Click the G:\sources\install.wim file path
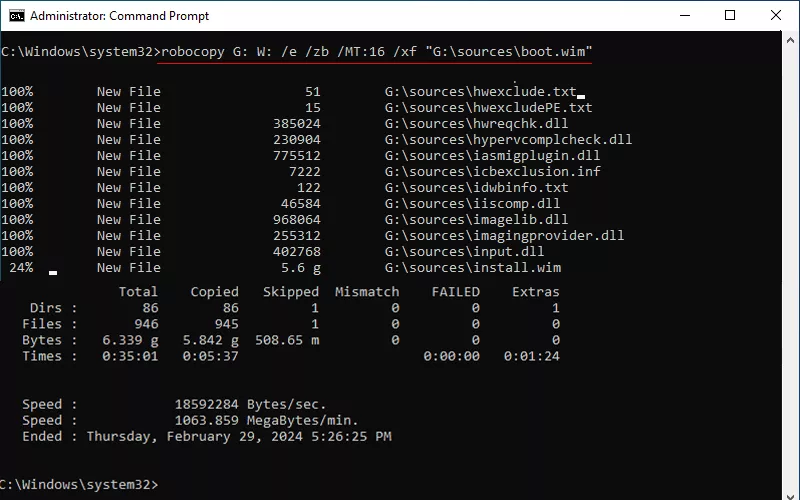Screen dimensions: 800x500 click(472, 267)
